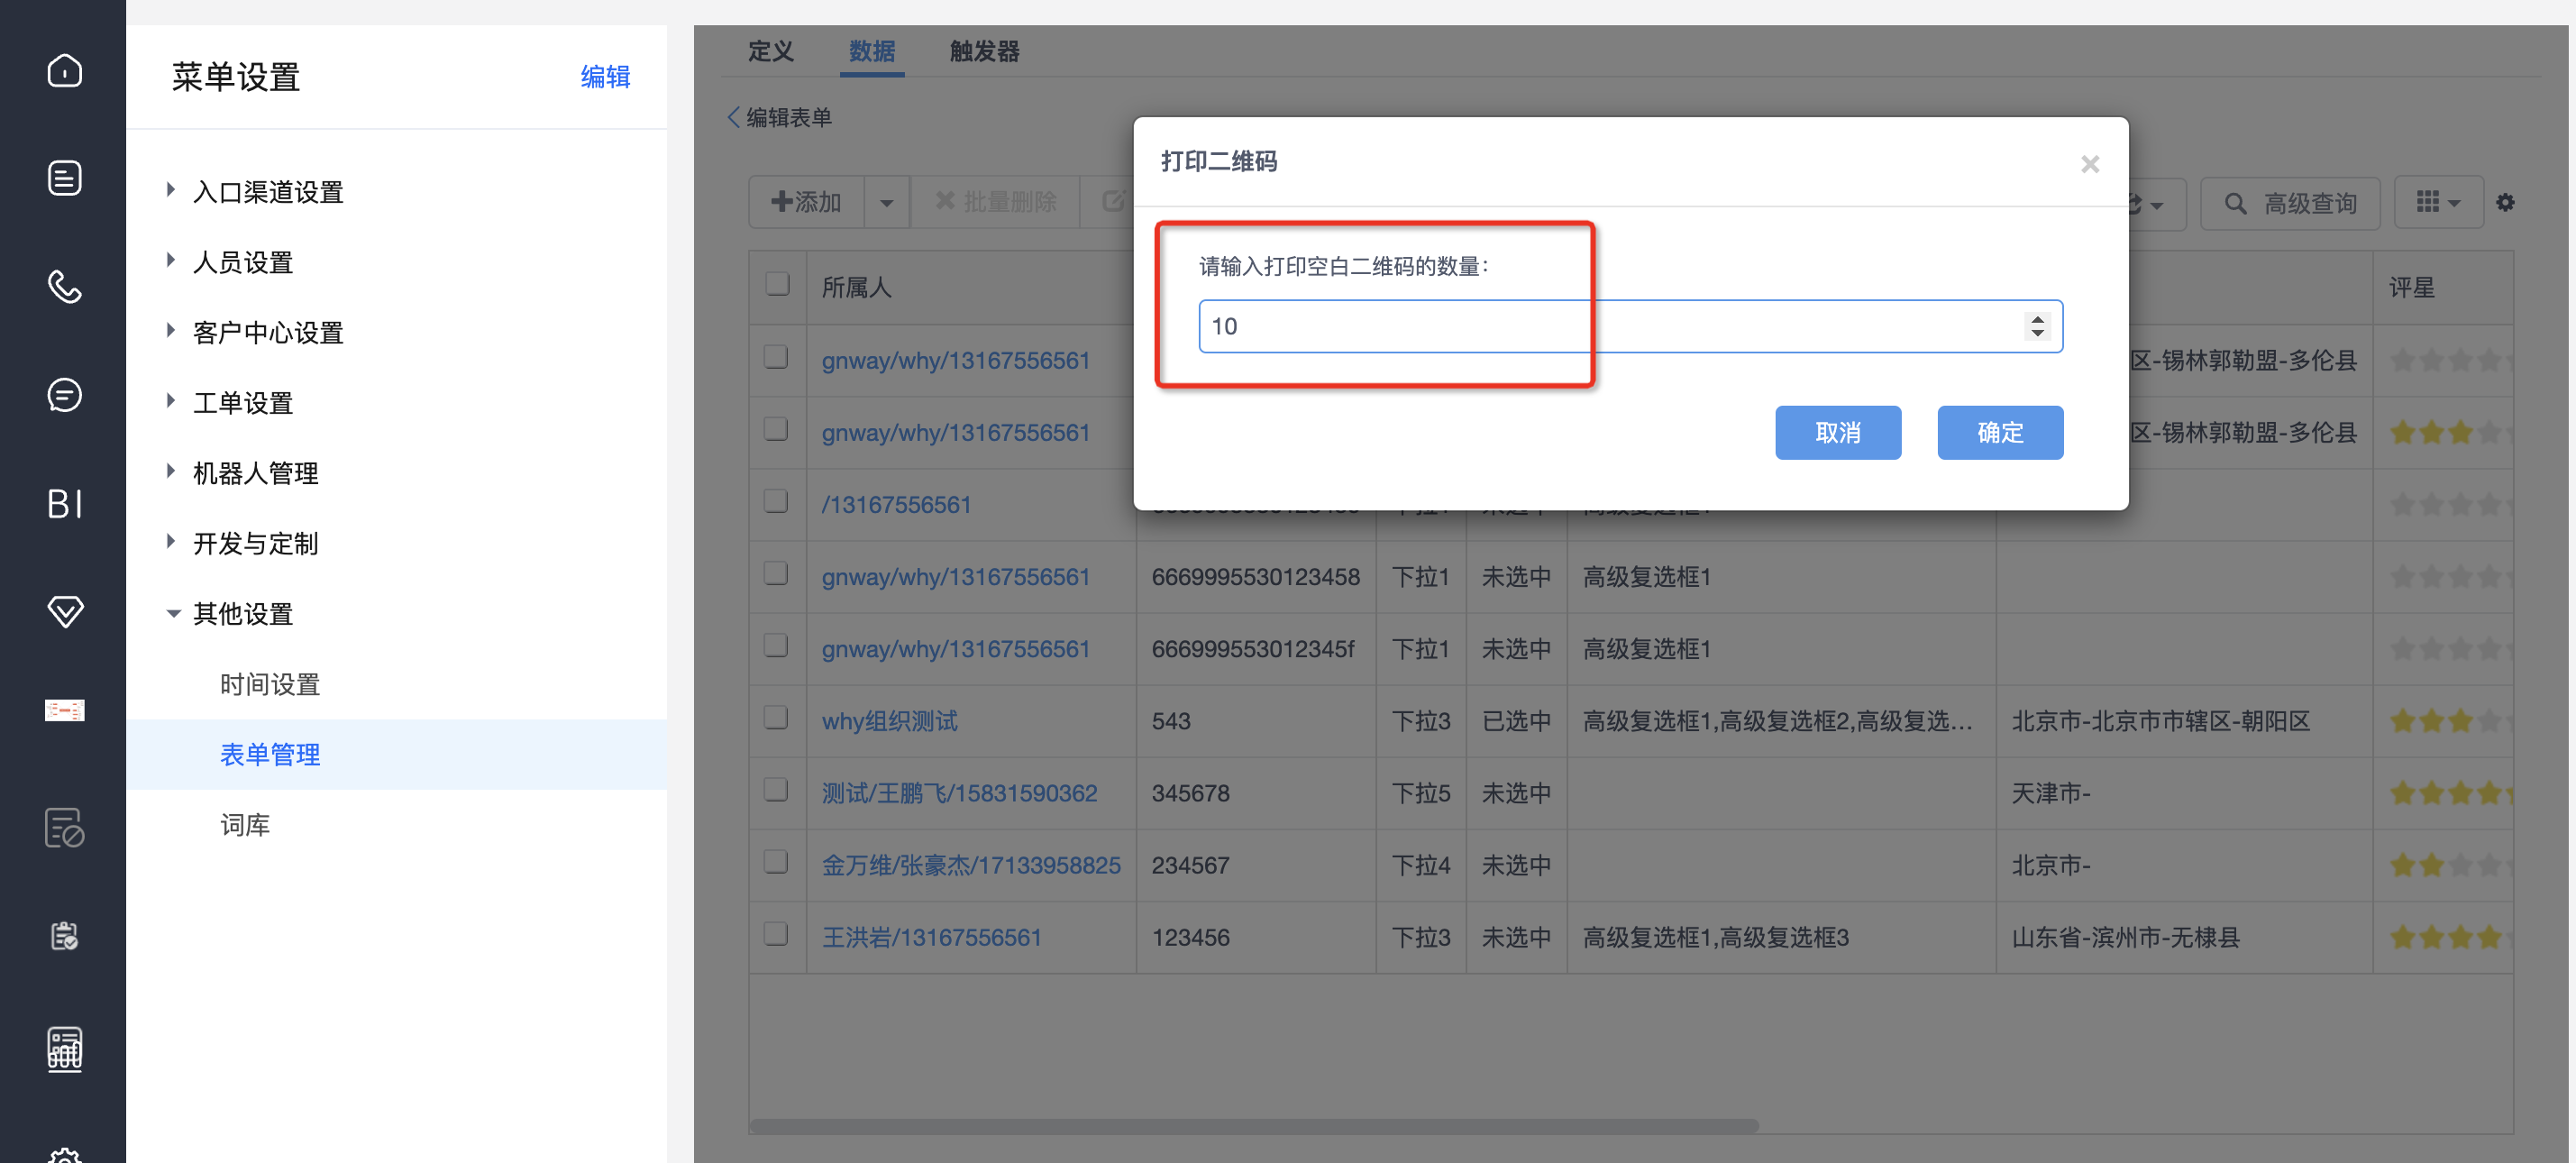
Task: Open the phone call icon in sidebar
Action: [x=64, y=286]
